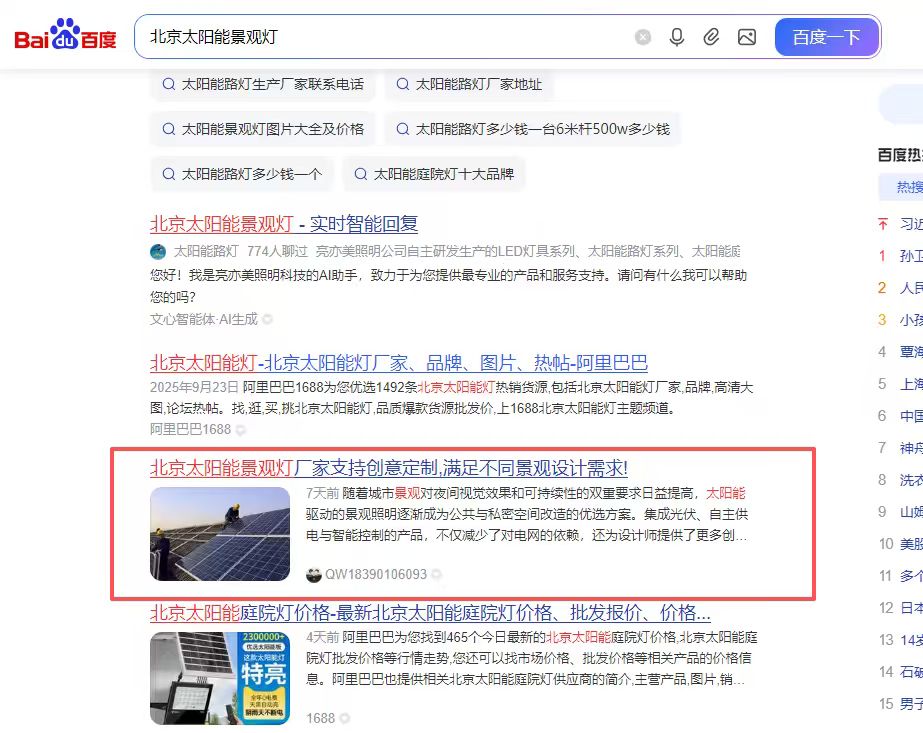Select suggestion 太阳能庭院灯十大品牌

point(434,174)
